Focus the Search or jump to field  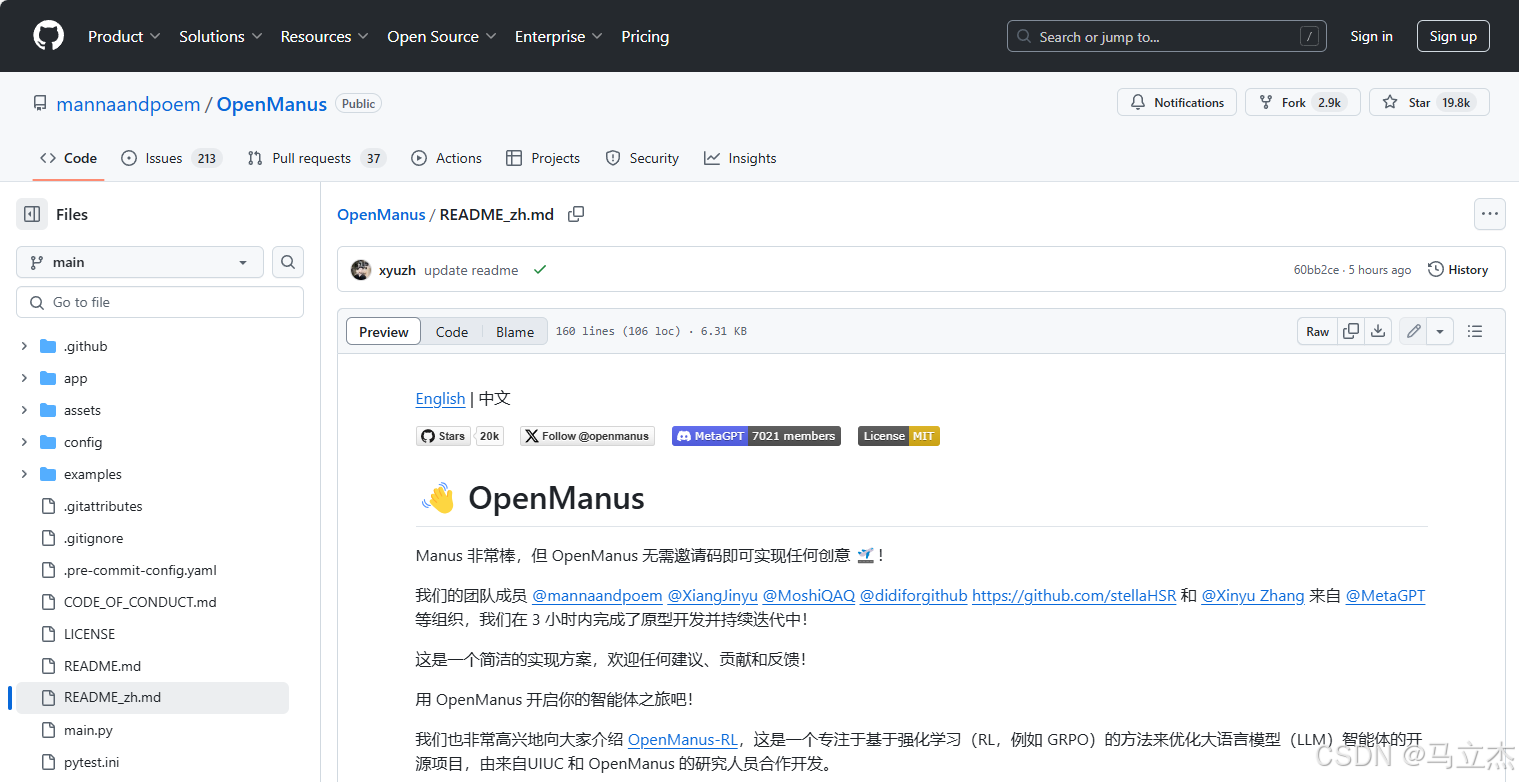pyautogui.click(x=1166, y=36)
